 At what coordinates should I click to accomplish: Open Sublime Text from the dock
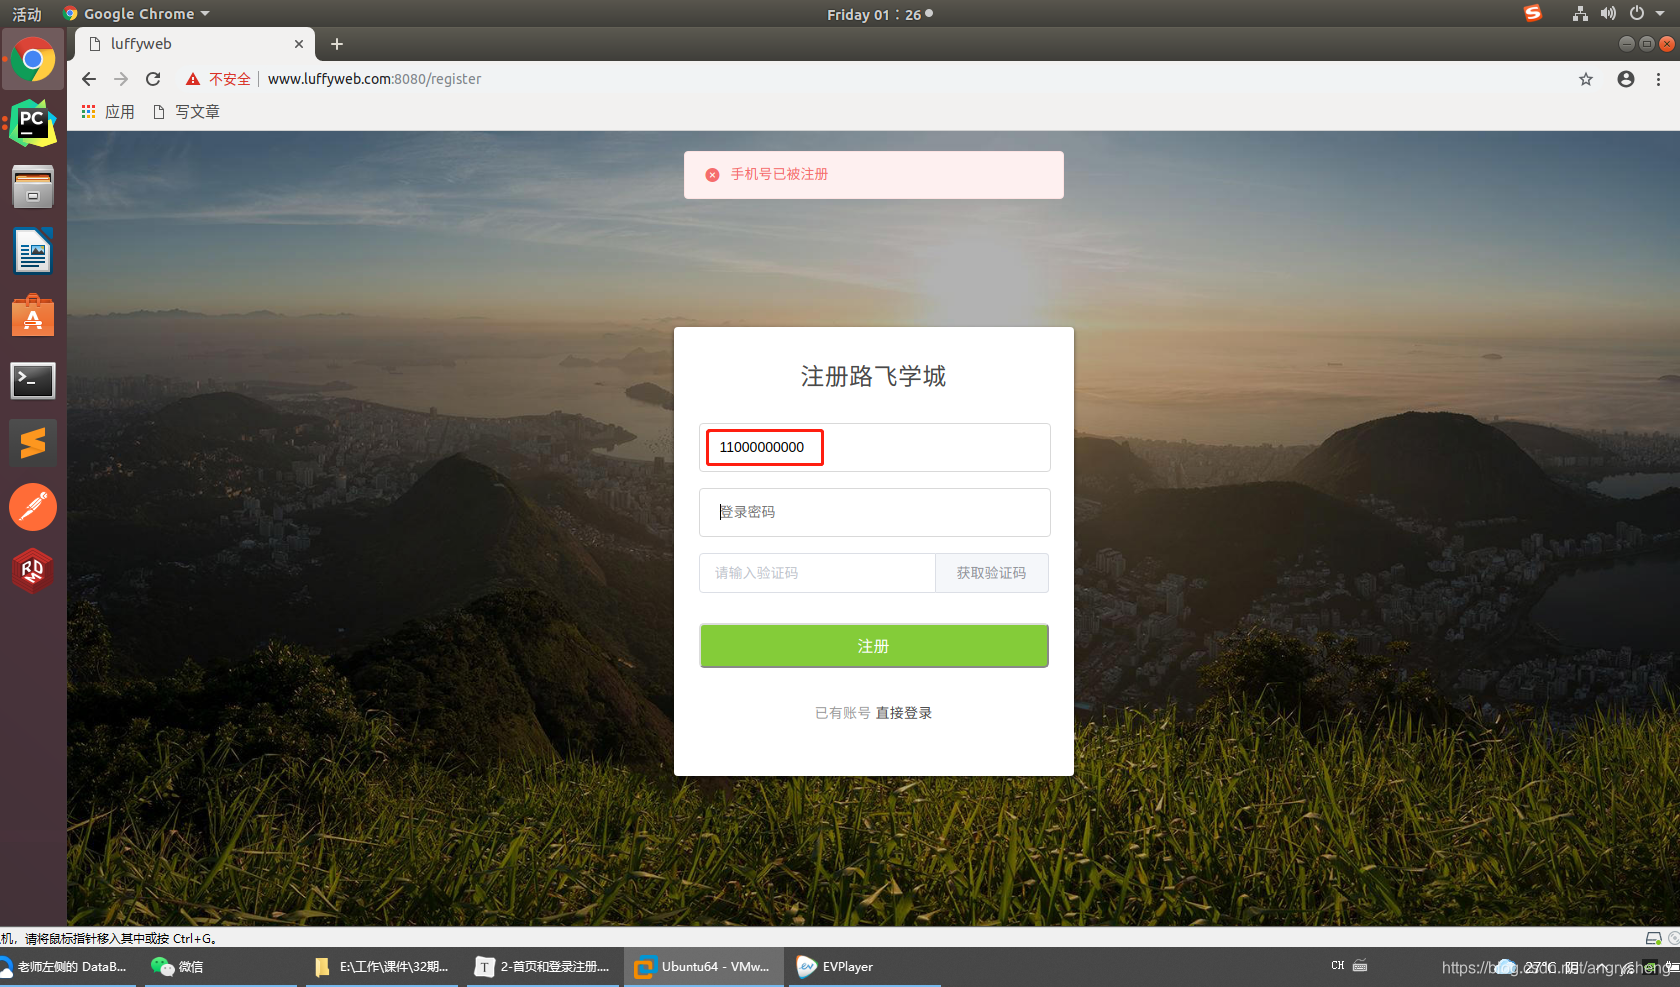click(33, 443)
